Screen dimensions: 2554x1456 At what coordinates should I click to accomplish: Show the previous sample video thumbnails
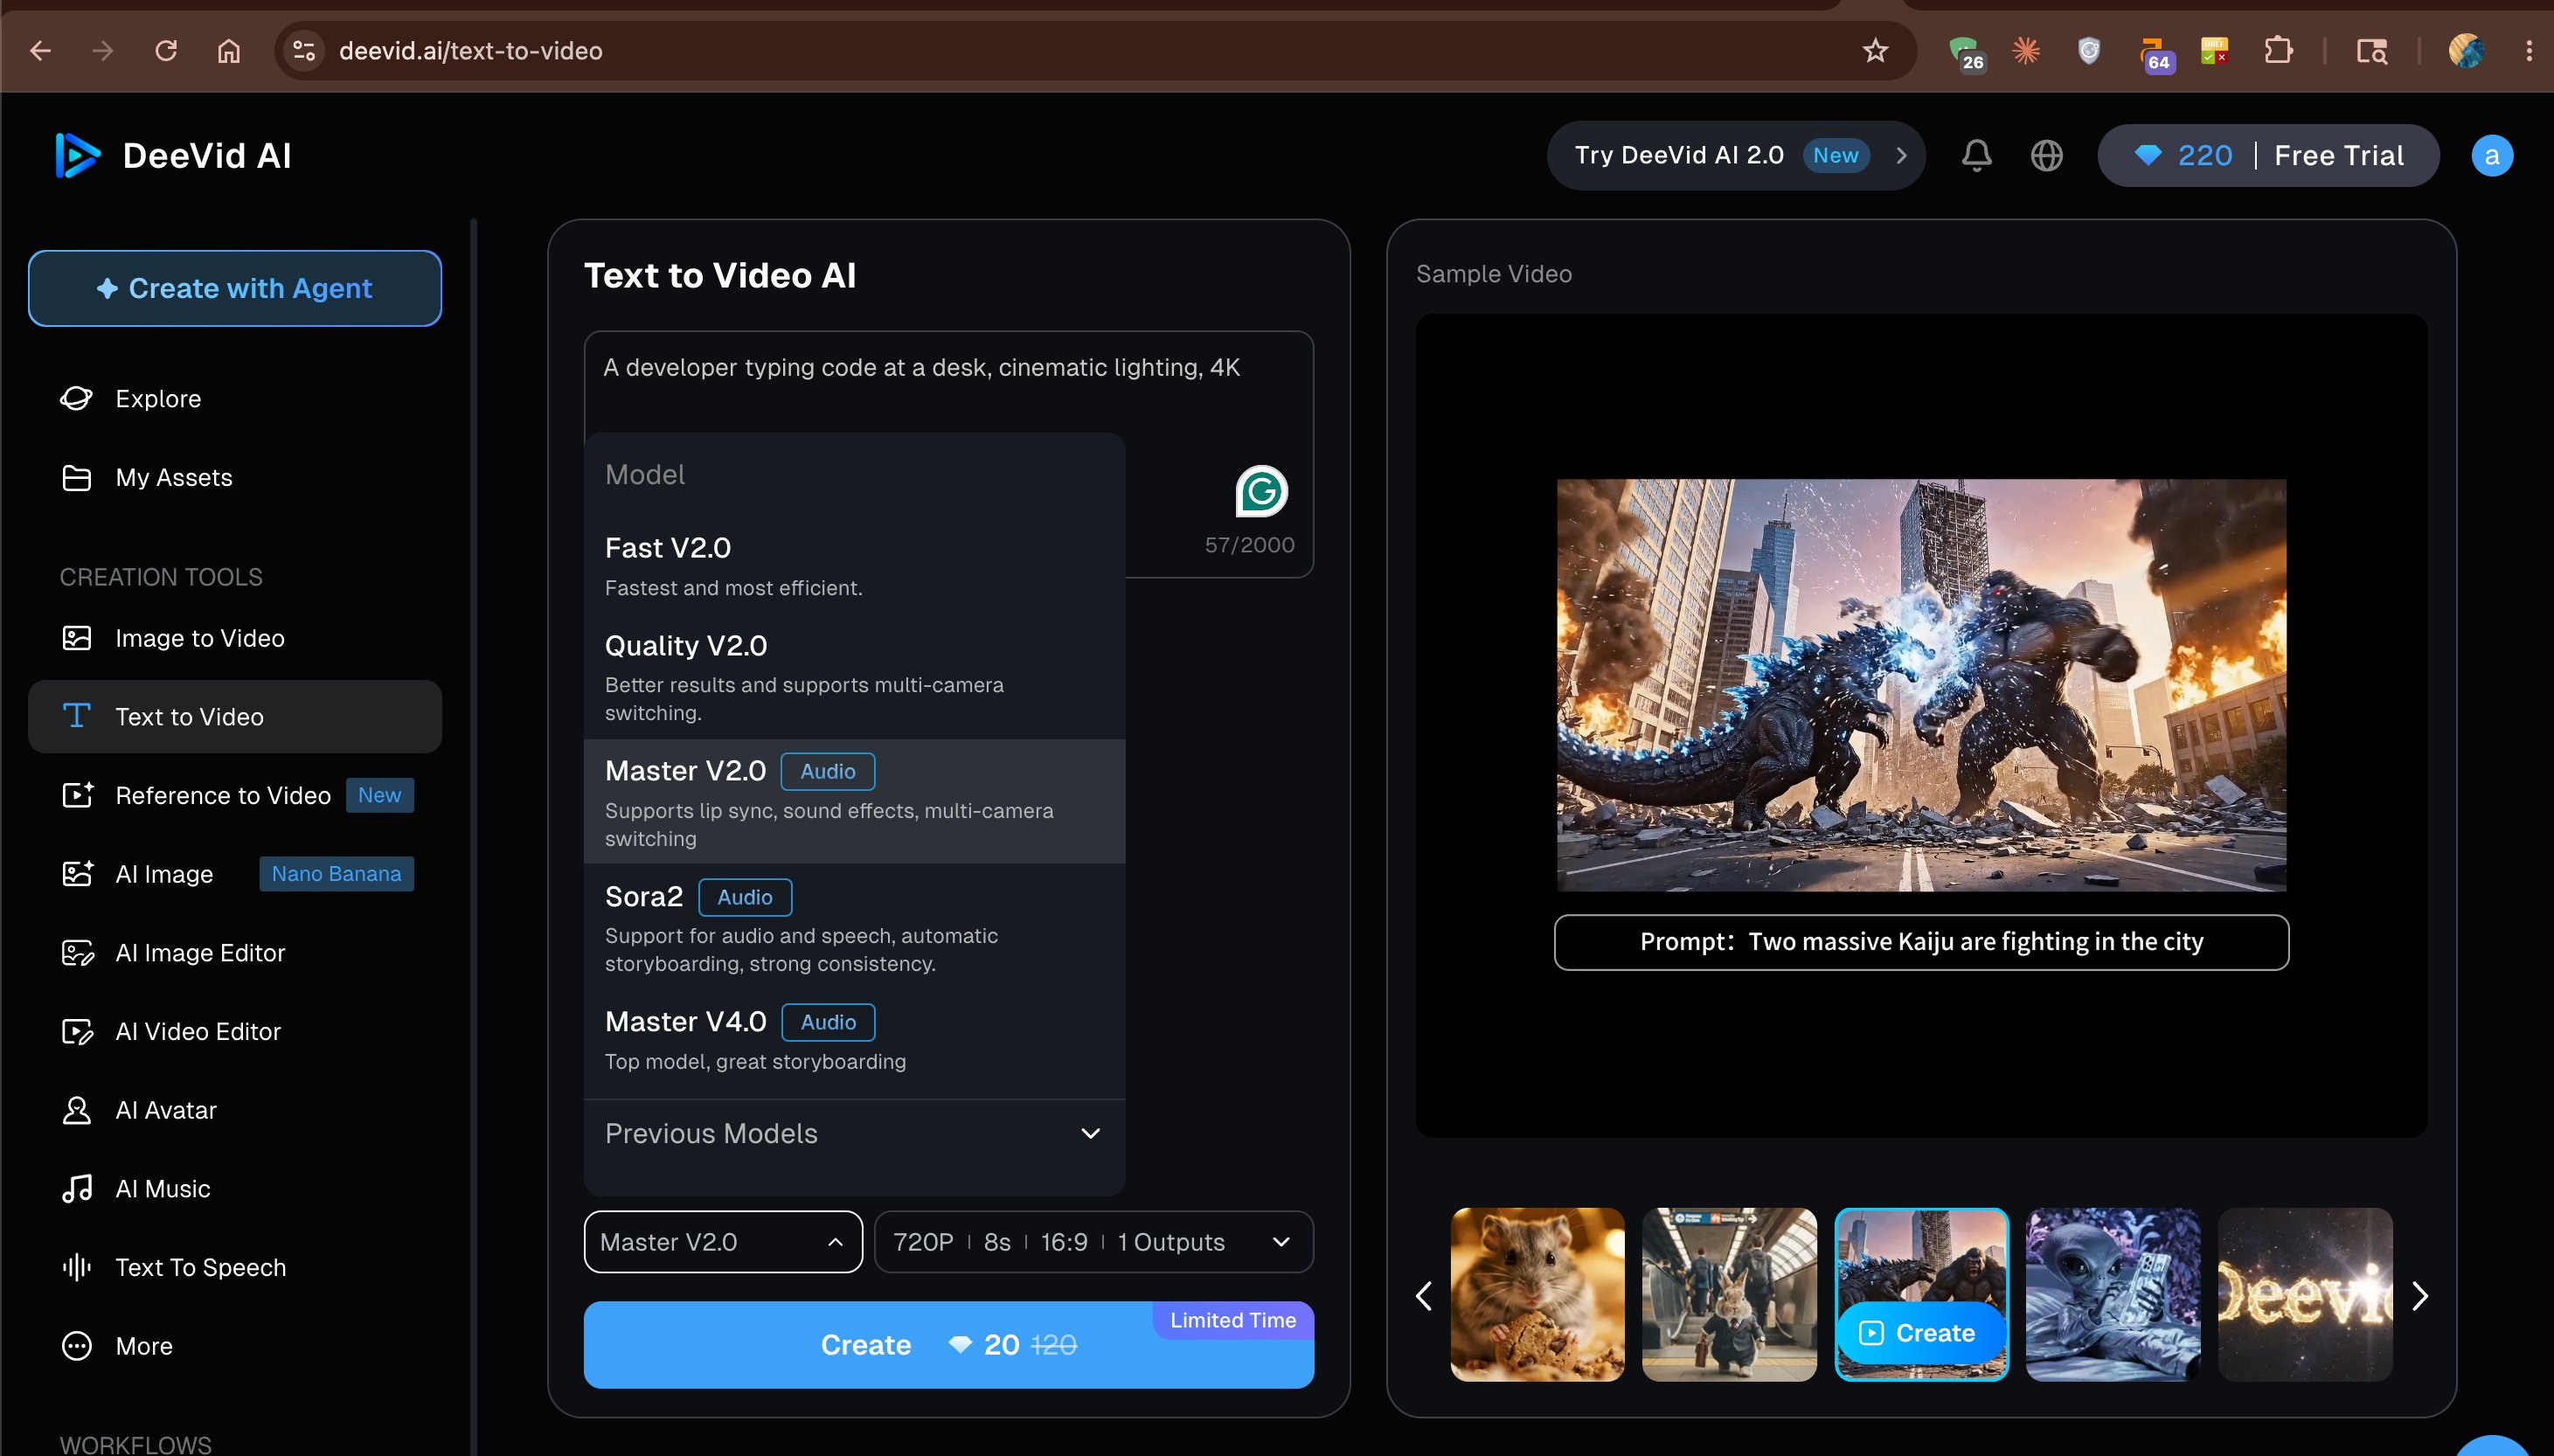[1425, 1295]
